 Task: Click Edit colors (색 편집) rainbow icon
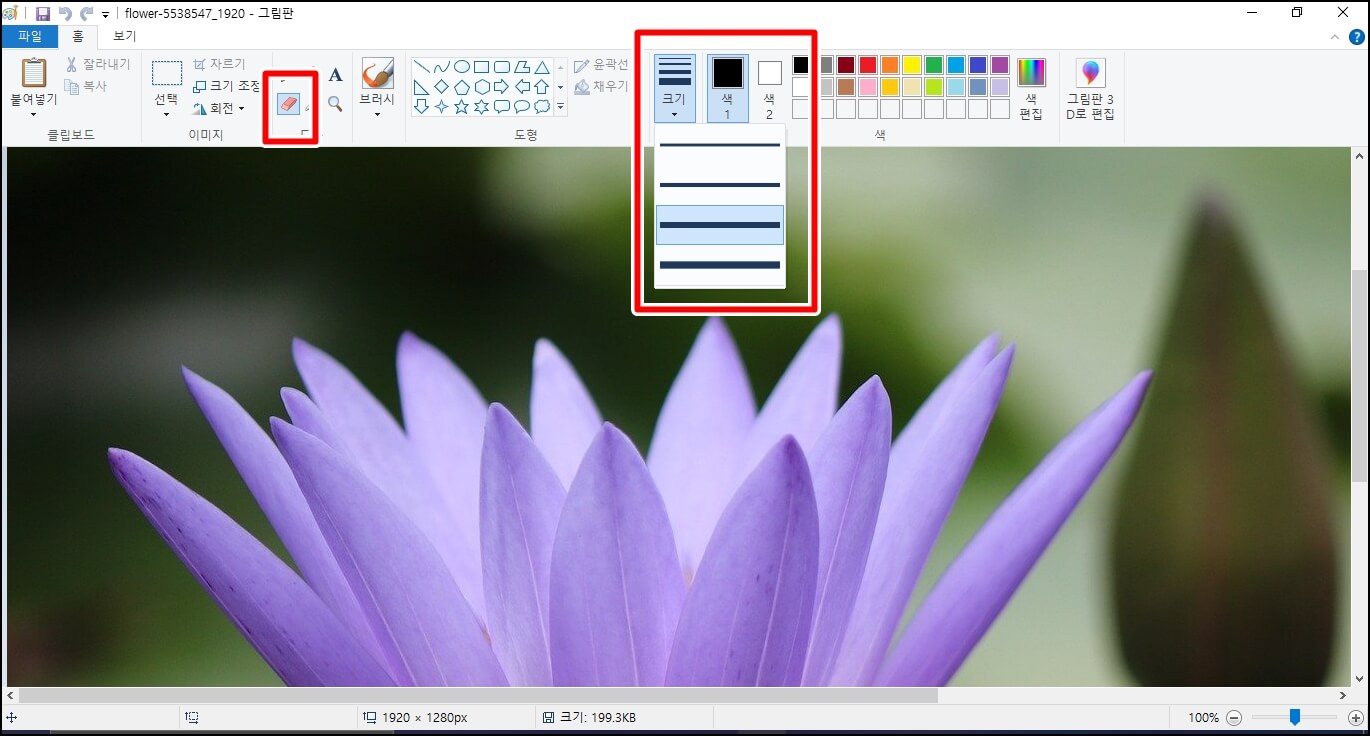(x=1031, y=73)
